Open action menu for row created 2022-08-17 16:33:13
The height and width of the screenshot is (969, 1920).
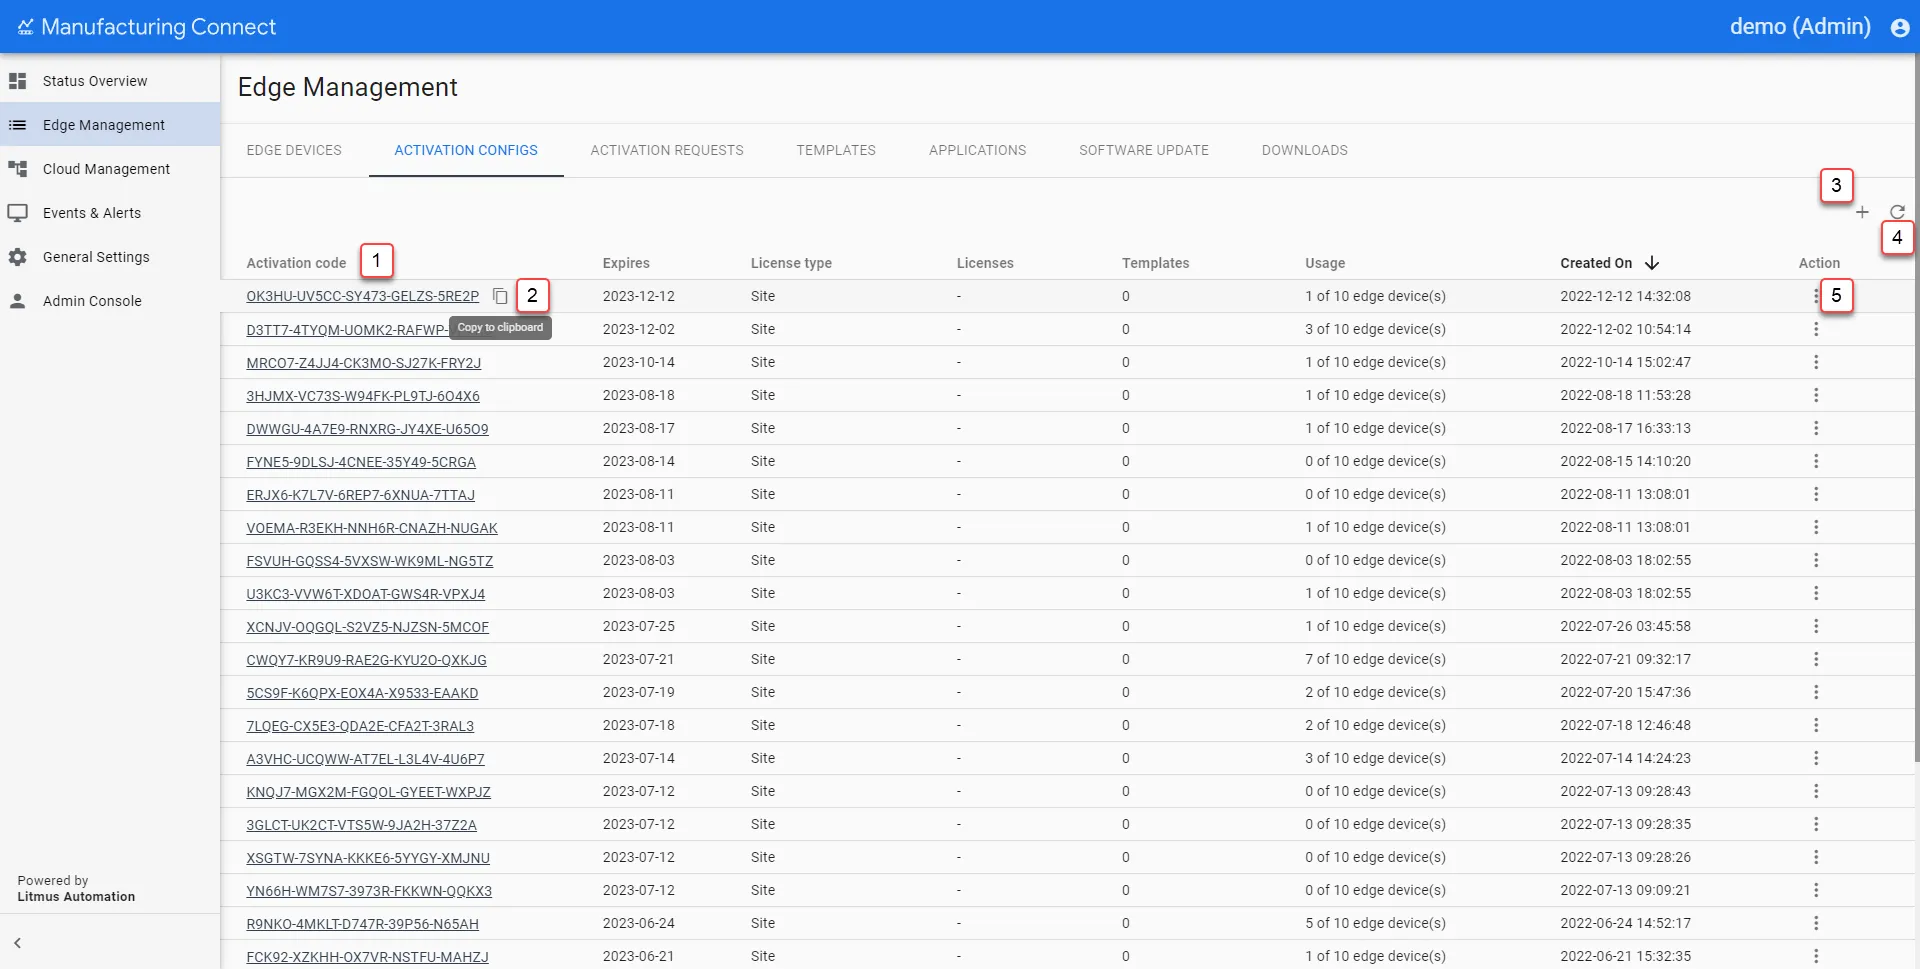[x=1816, y=428]
